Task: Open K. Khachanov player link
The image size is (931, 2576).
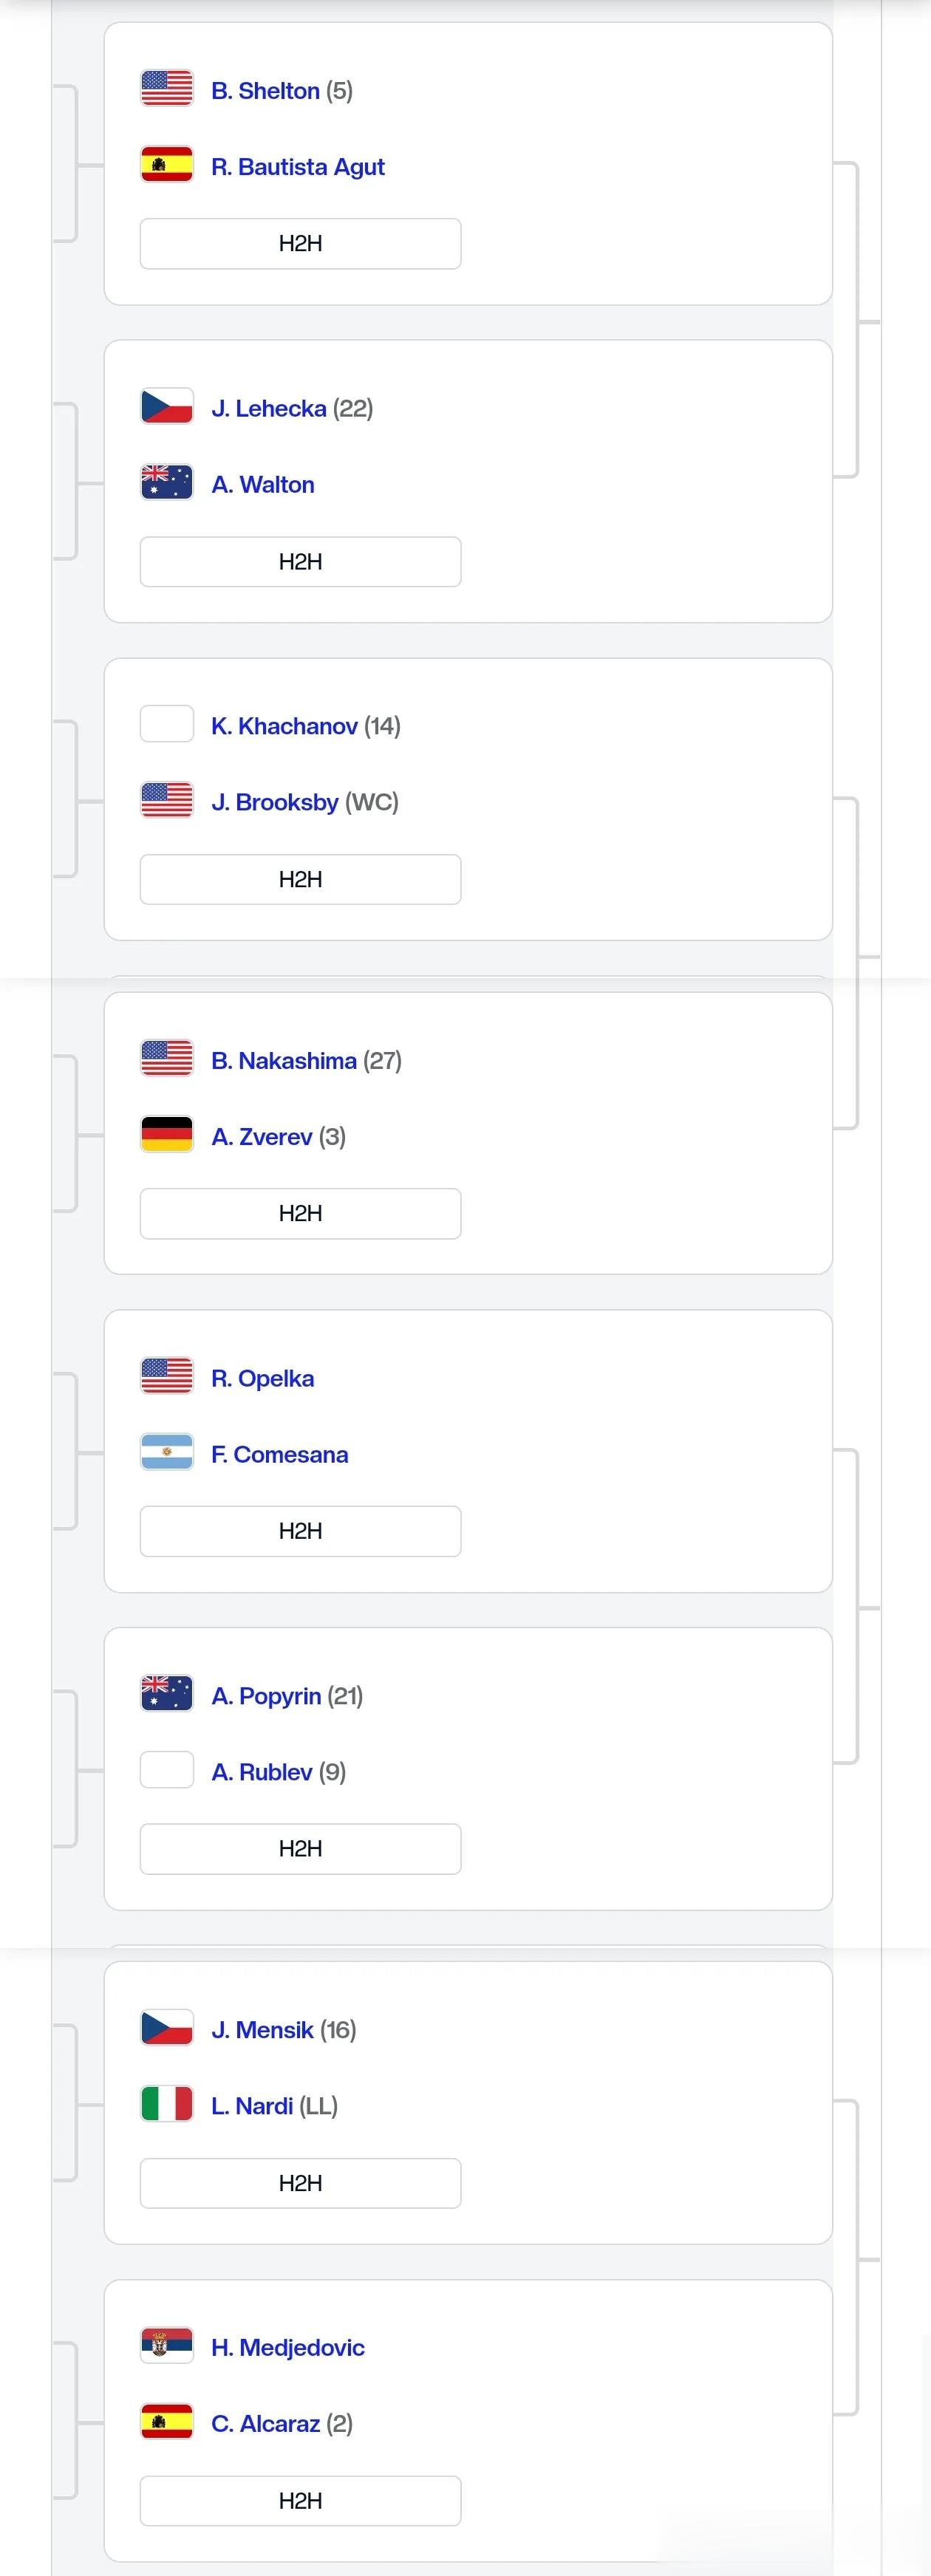Action: tap(284, 726)
